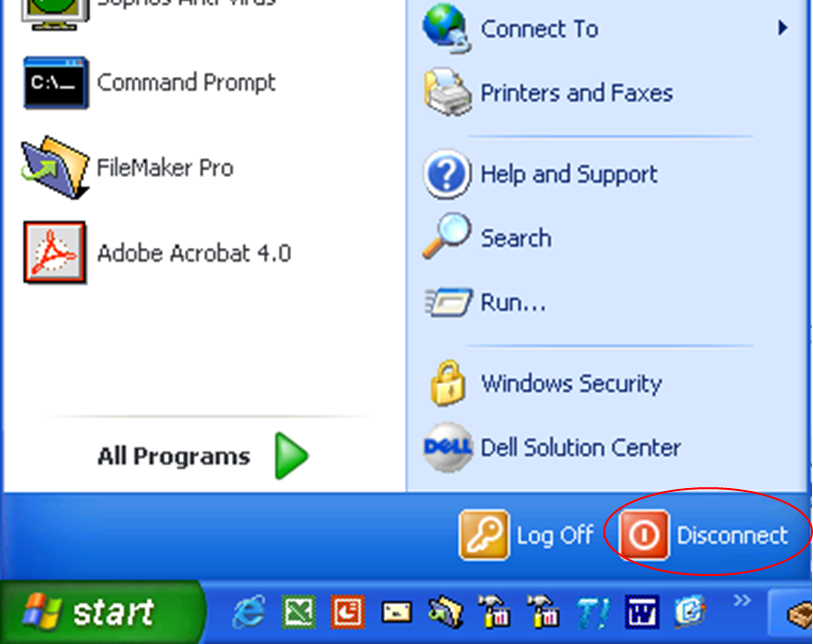Open the Run... dialog
813x644 pixels.
[485, 302]
